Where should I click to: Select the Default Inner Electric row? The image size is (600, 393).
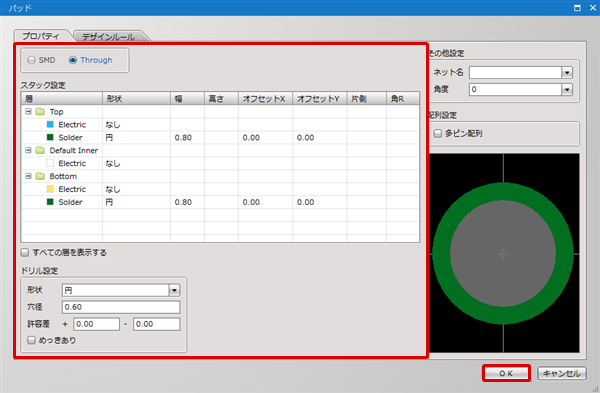(x=220, y=163)
